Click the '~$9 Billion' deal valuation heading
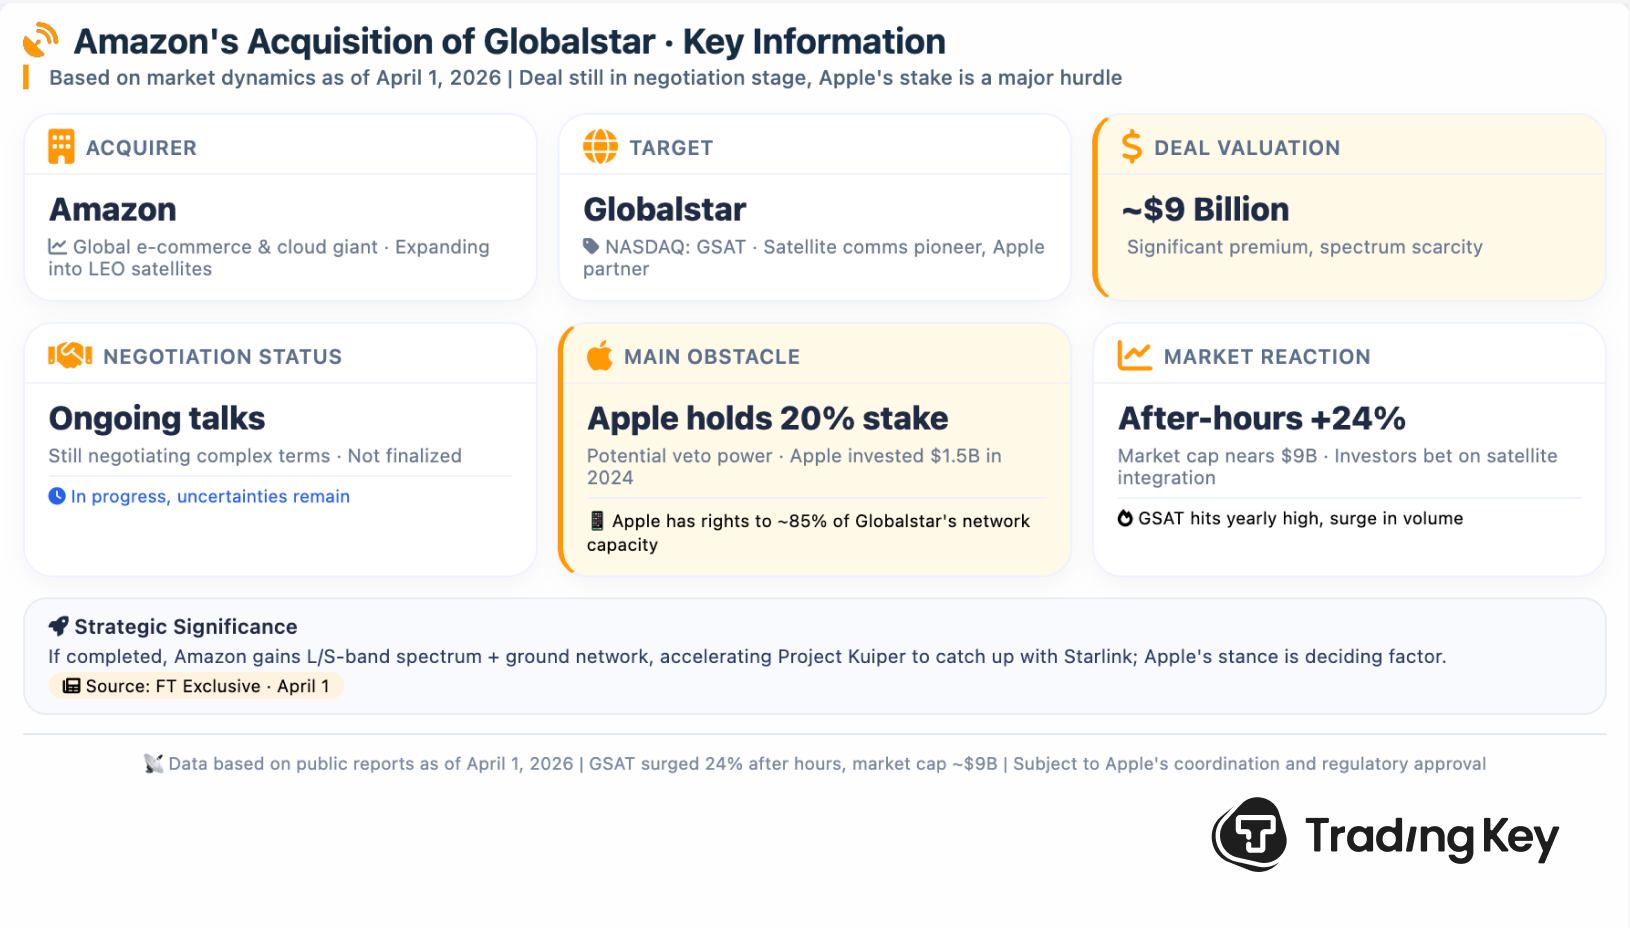 coord(1205,209)
